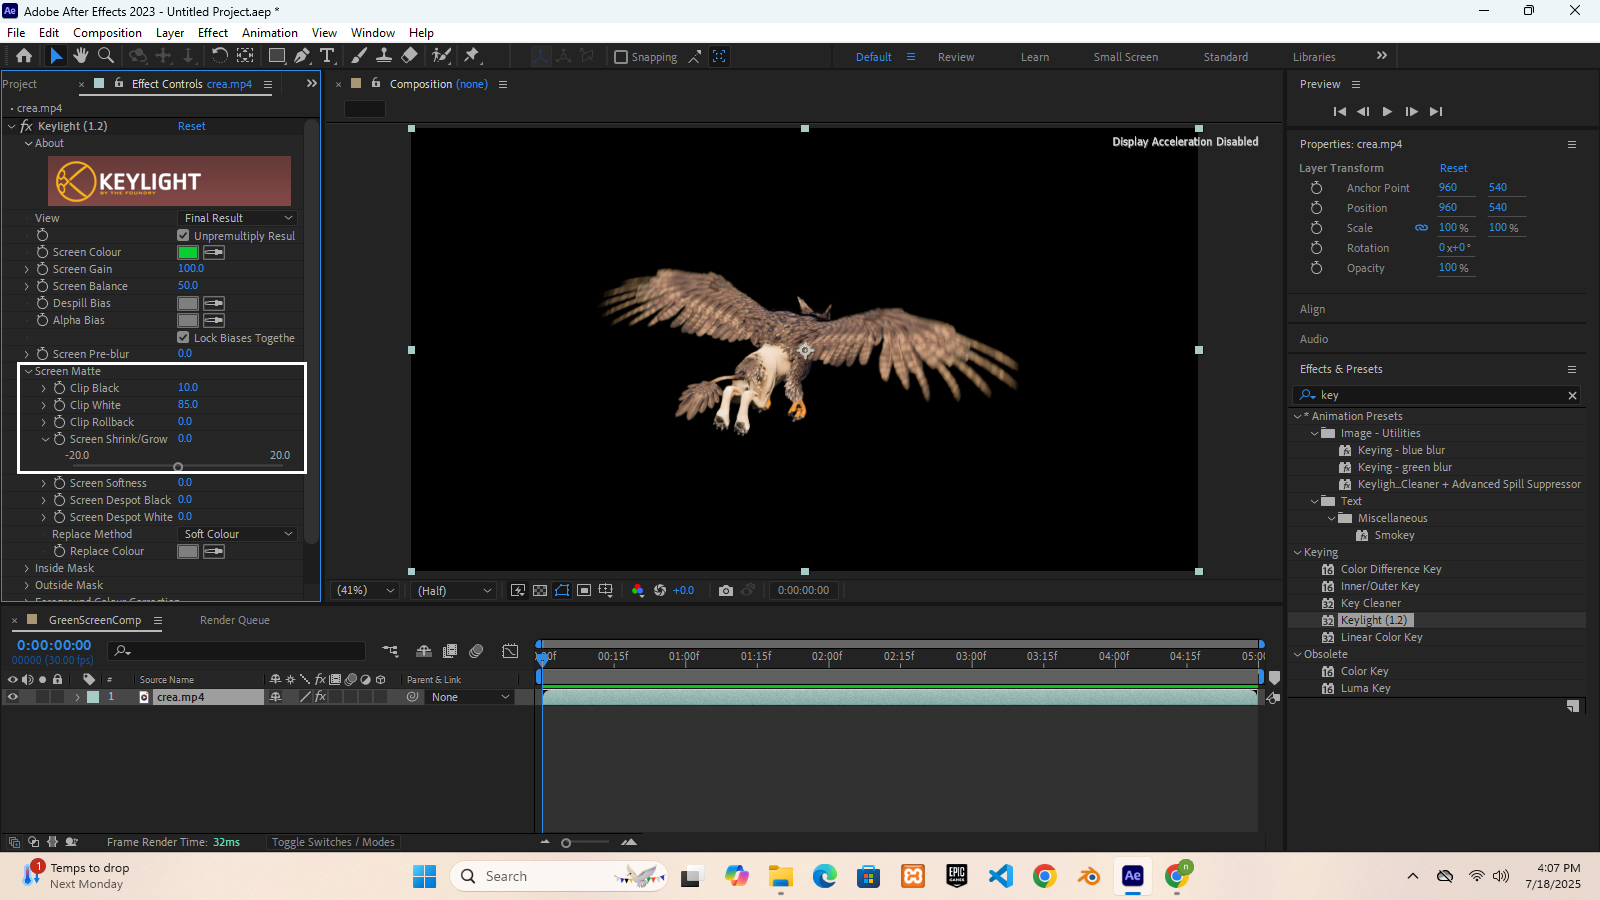Open the Composition menu

click(x=107, y=33)
